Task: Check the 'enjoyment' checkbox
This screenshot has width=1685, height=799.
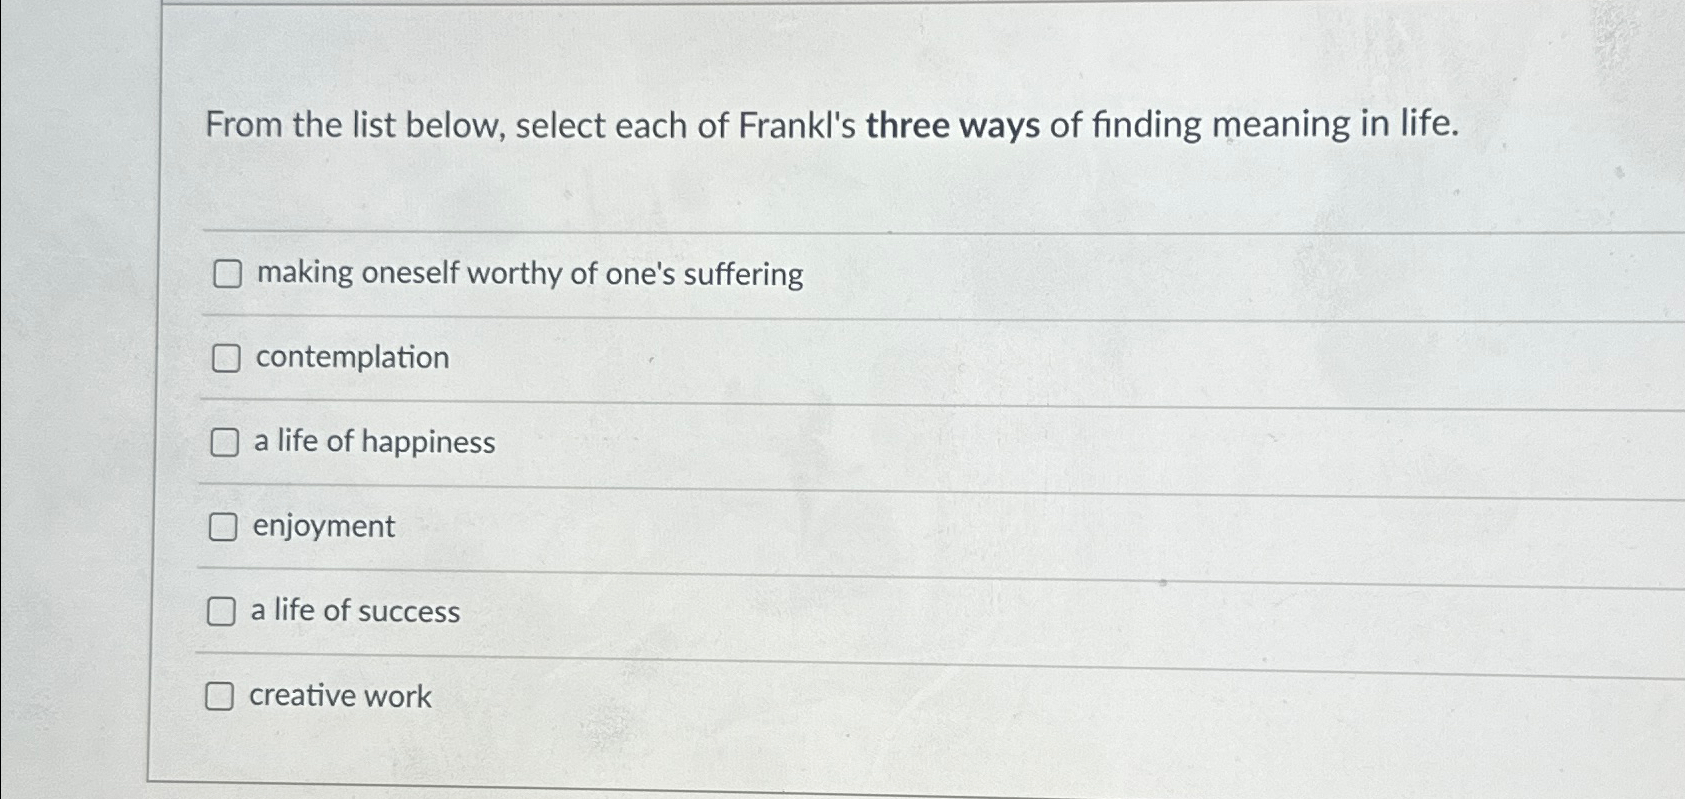Action: coord(224,527)
